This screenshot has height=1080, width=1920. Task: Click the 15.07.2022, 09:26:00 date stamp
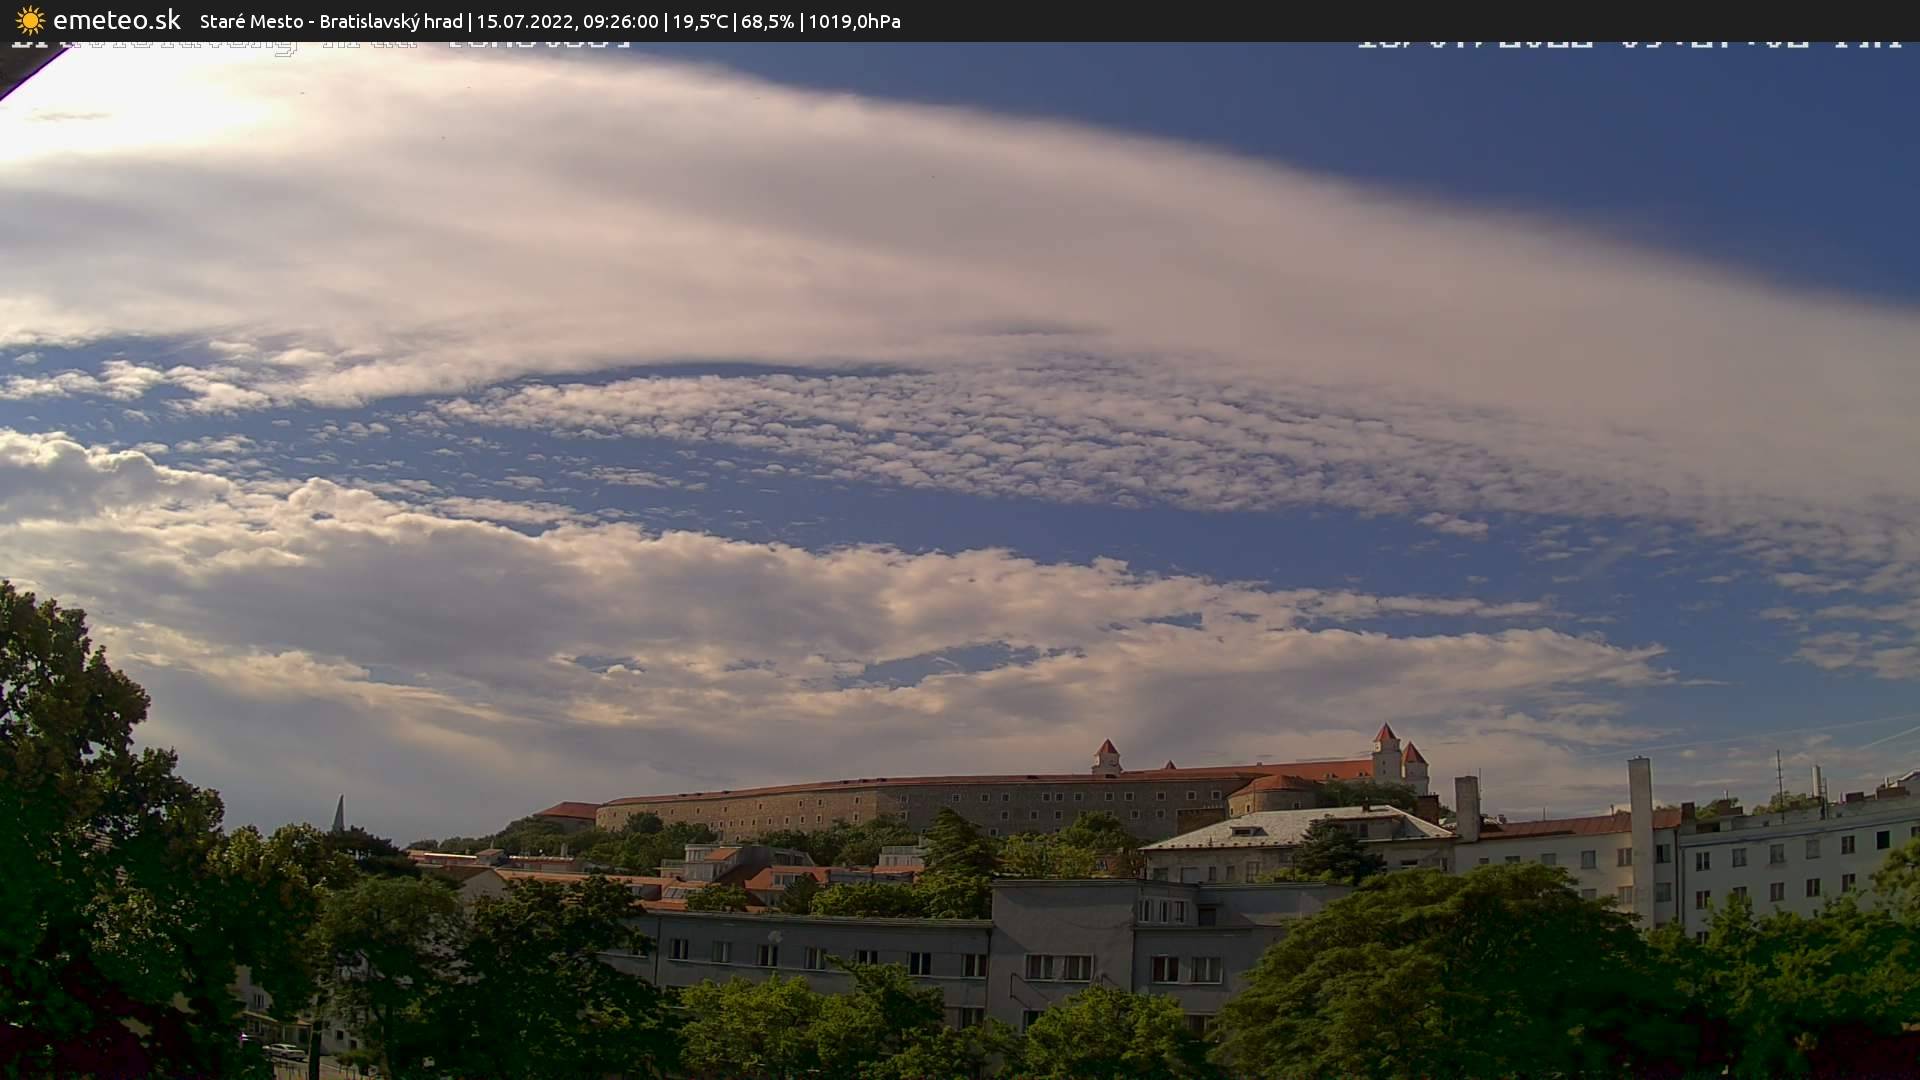point(567,22)
